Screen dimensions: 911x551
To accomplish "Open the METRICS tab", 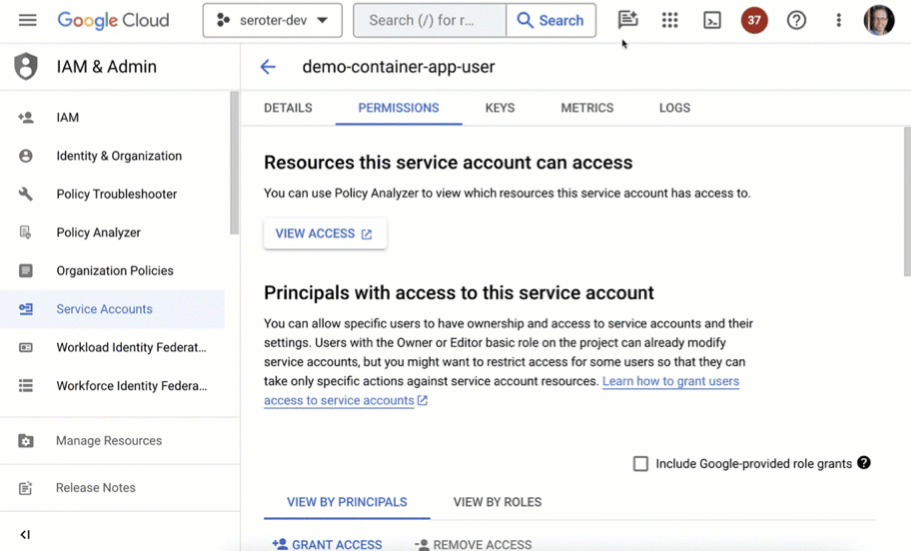I will (587, 108).
